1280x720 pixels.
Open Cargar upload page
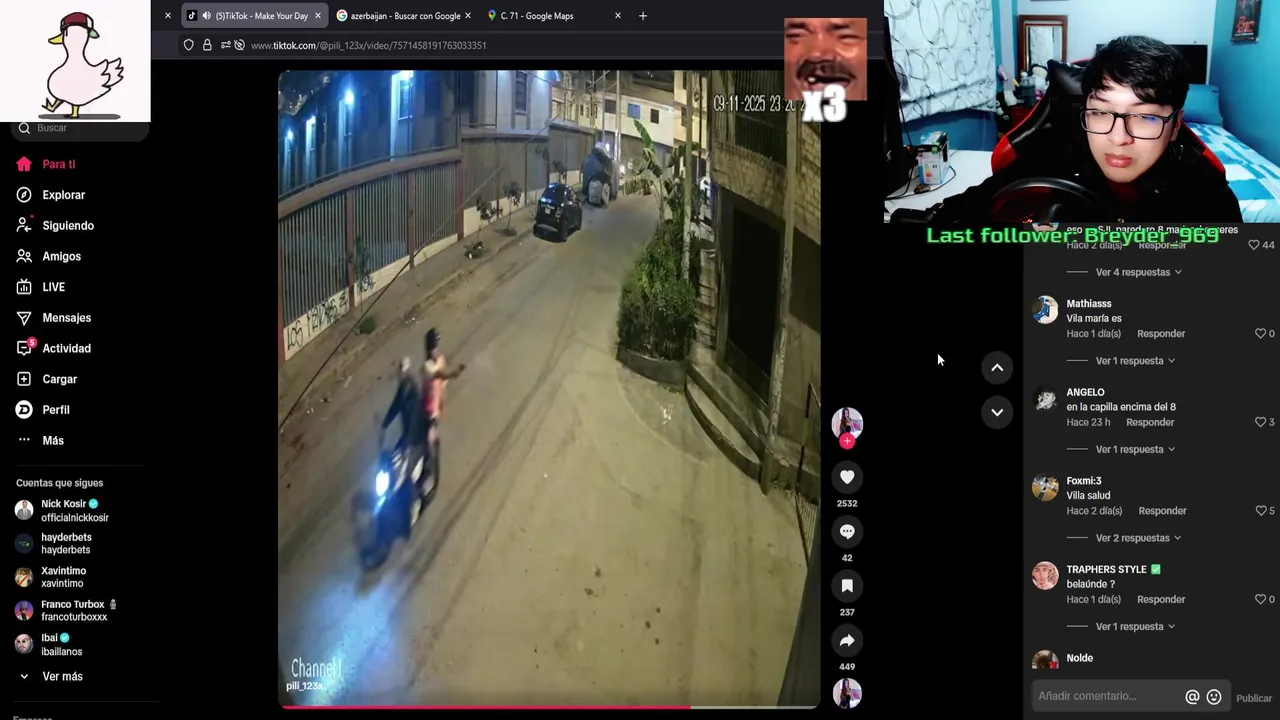[59, 379]
